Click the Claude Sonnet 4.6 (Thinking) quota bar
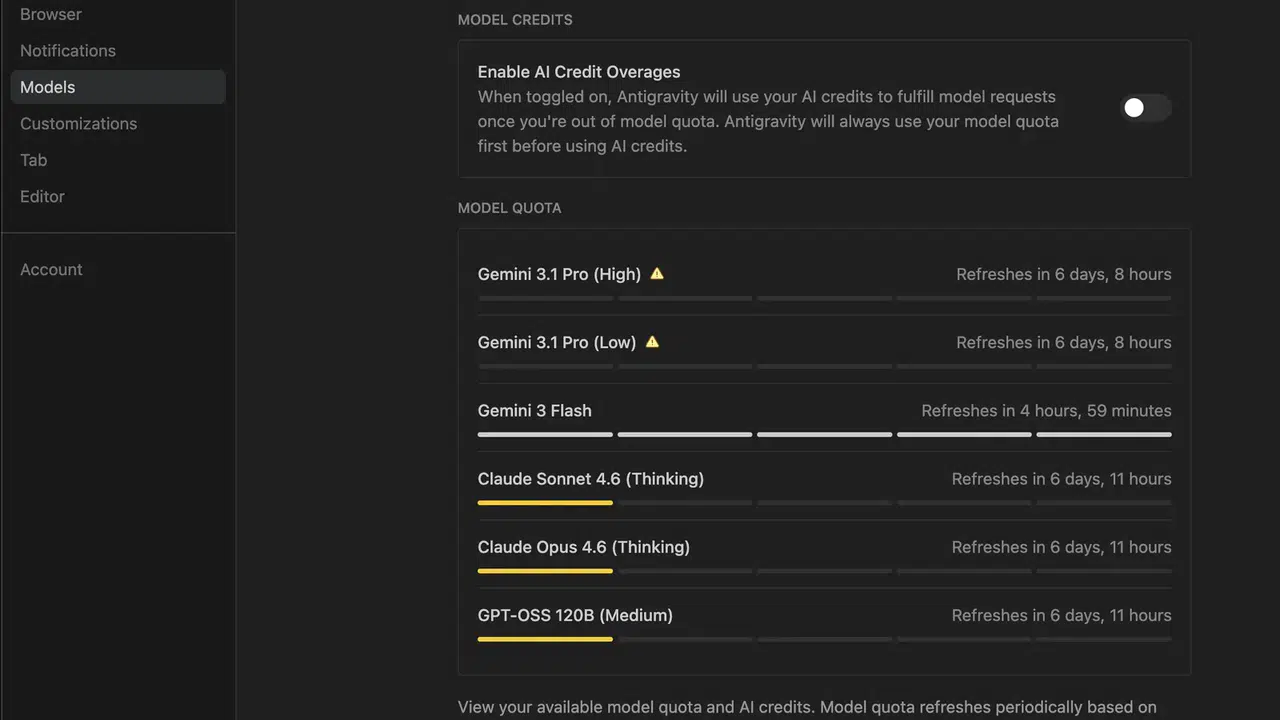The width and height of the screenshot is (1280, 720). (x=824, y=502)
